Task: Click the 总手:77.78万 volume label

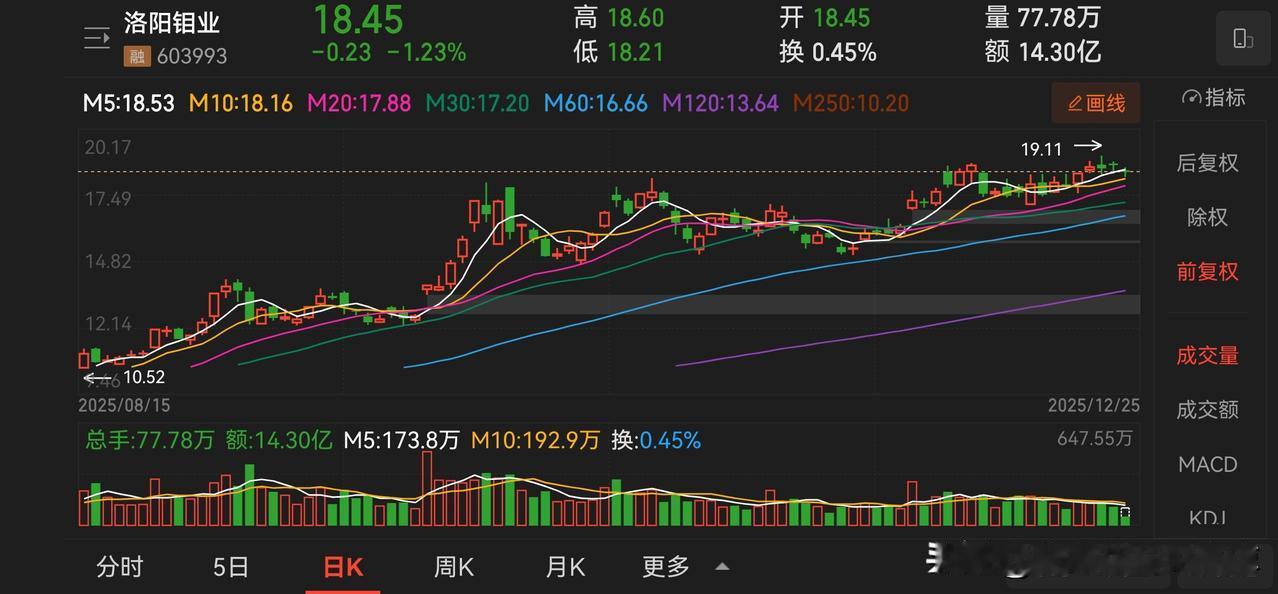Action: pos(150,440)
